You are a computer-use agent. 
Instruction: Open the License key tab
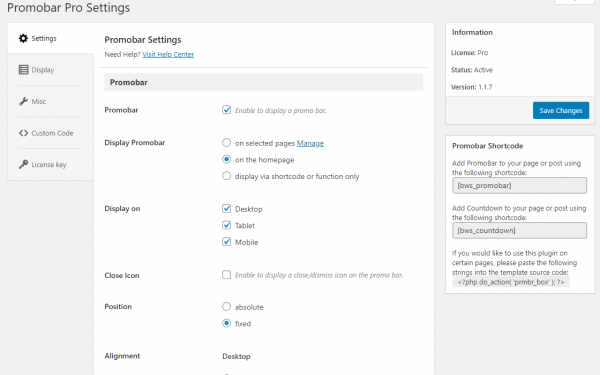coord(51,164)
